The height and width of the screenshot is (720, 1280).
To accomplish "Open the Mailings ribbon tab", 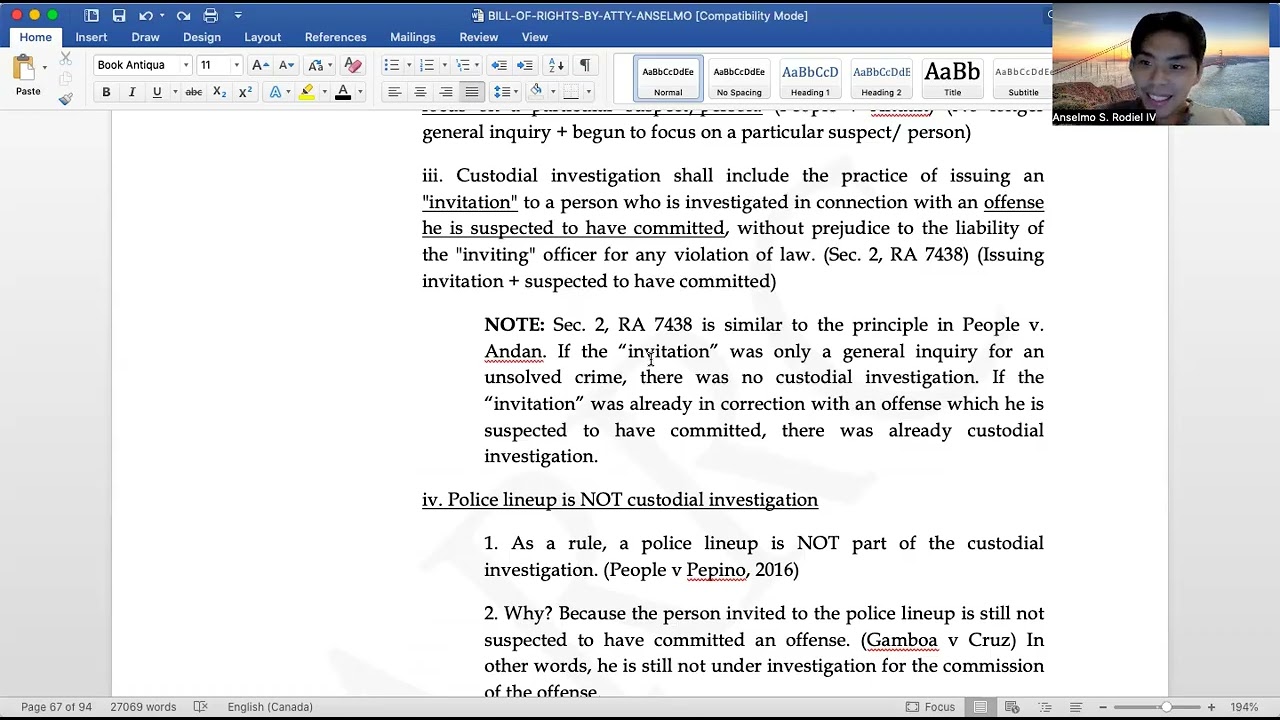I will [413, 37].
